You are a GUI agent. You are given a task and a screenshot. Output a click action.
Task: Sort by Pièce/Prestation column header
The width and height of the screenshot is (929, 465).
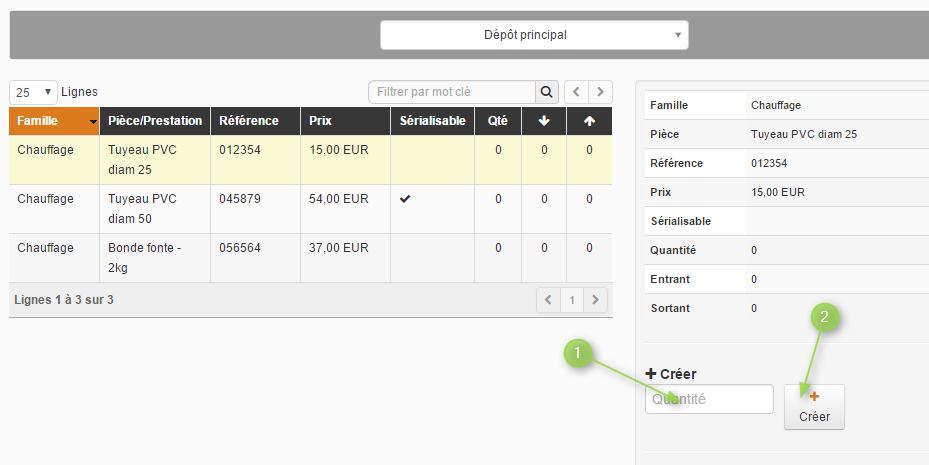point(155,121)
